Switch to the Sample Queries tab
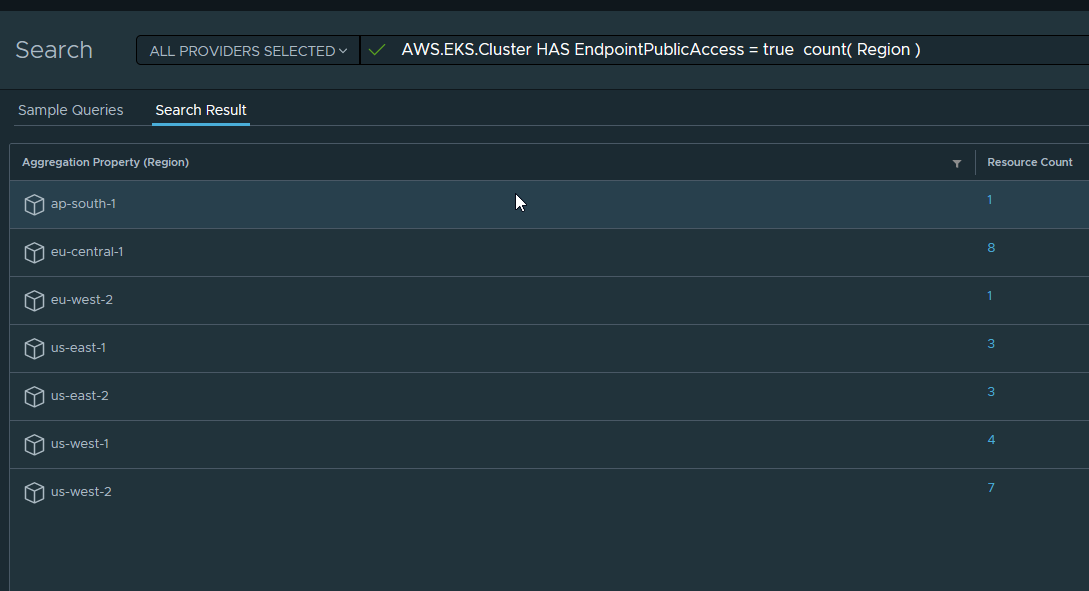This screenshot has height=591, width=1089. coord(71,110)
